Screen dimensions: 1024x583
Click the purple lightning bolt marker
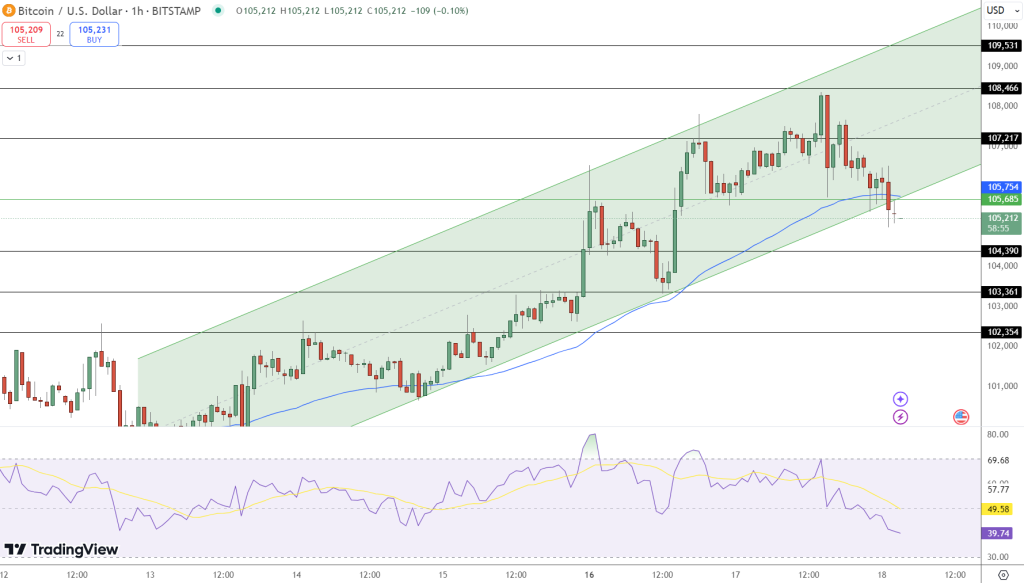tap(901, 417)
